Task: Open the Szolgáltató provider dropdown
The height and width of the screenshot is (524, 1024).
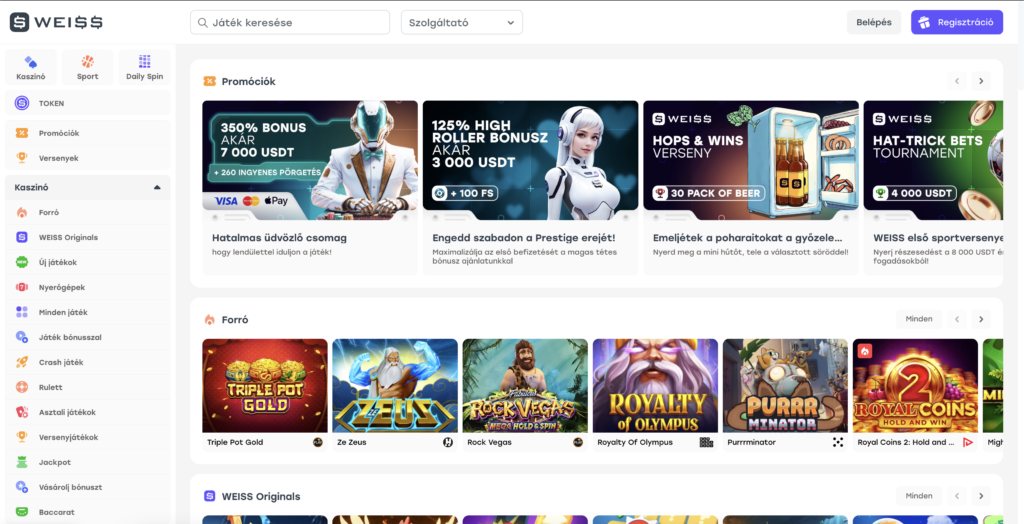Action: [462, 22]
